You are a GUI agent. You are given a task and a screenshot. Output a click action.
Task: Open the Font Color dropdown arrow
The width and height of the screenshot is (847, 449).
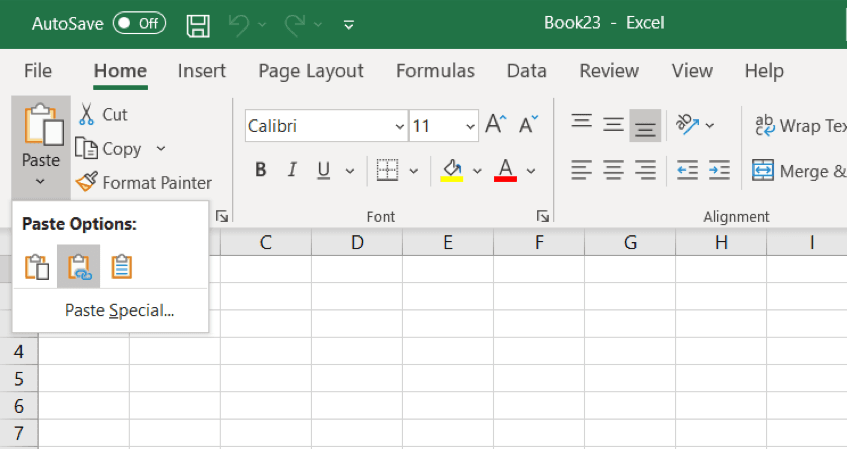point(531,171)
